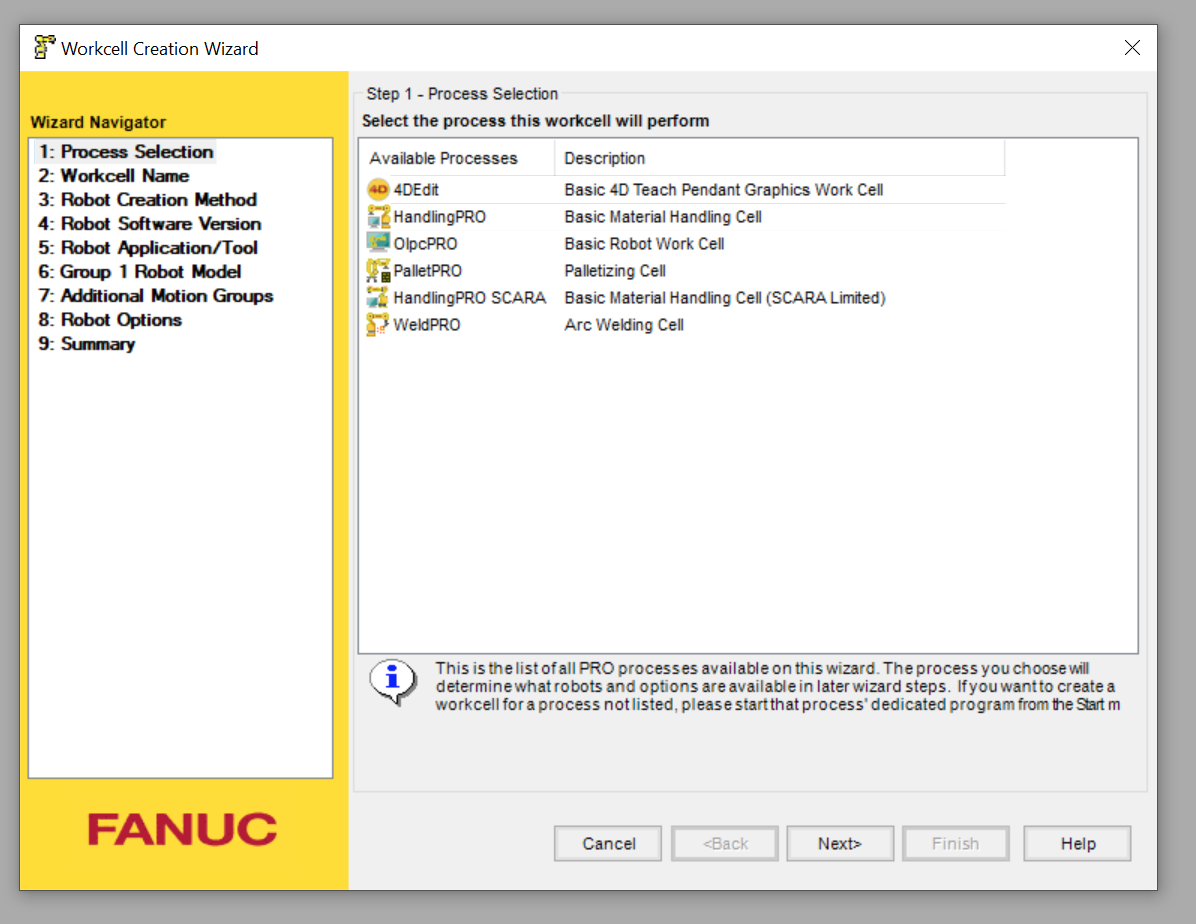The width and height of the screenshot is (1196, 924).
Task: Click the Finish button
Action: point(956,843)
